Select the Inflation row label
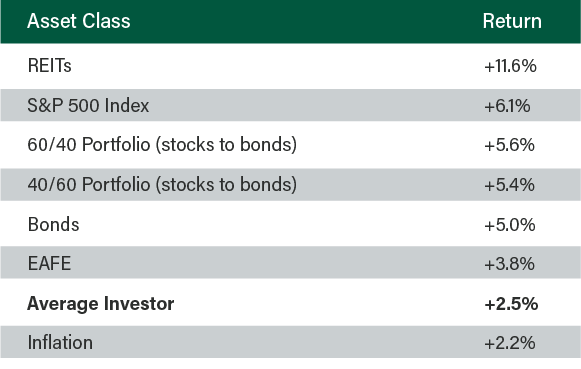Screen dimensions: 581x369 coord(60,342)
